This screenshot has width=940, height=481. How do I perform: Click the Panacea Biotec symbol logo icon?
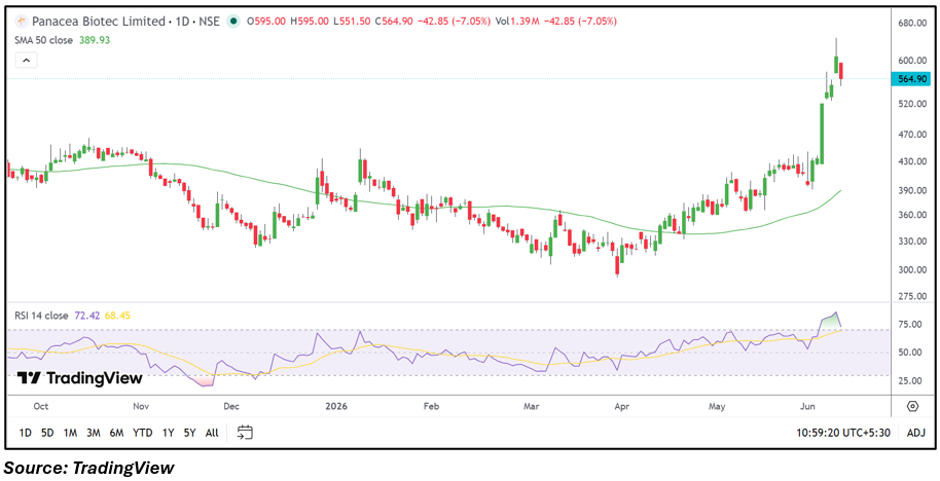tap(22, 22)
